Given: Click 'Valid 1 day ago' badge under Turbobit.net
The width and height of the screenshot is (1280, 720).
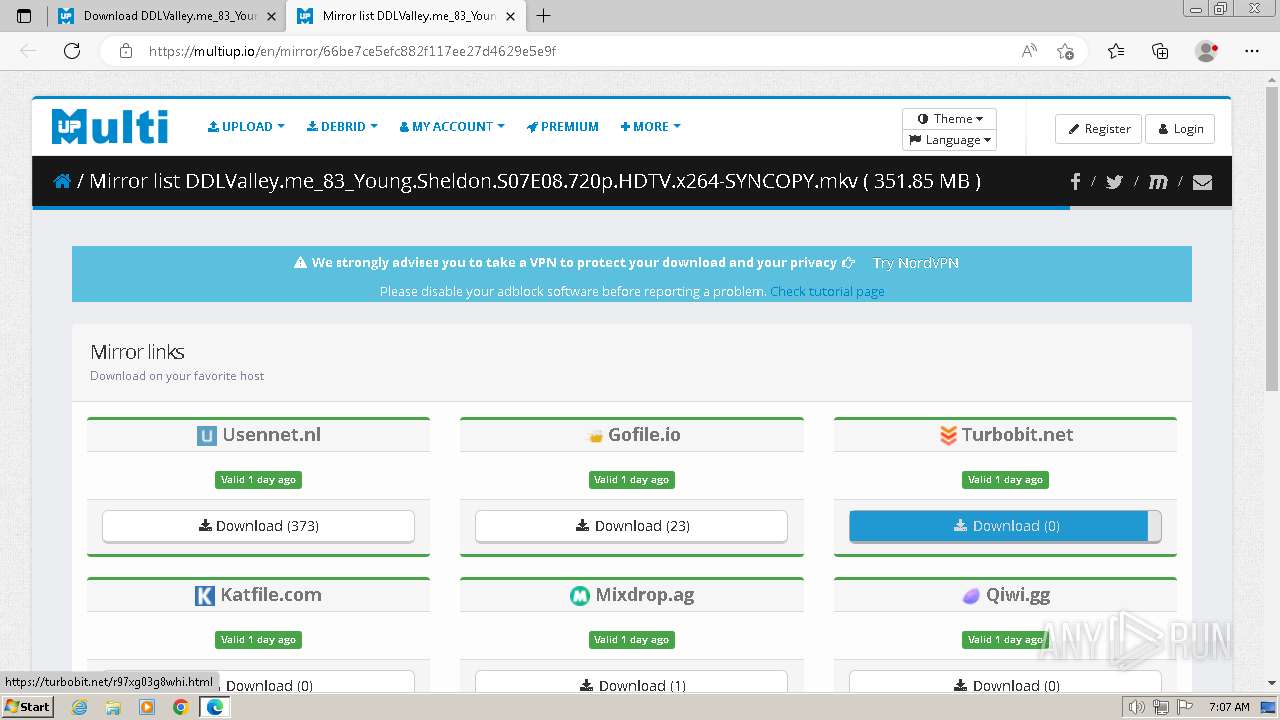Looking at the screenshot, I should pyautogui.click(x=1005, y=480).
